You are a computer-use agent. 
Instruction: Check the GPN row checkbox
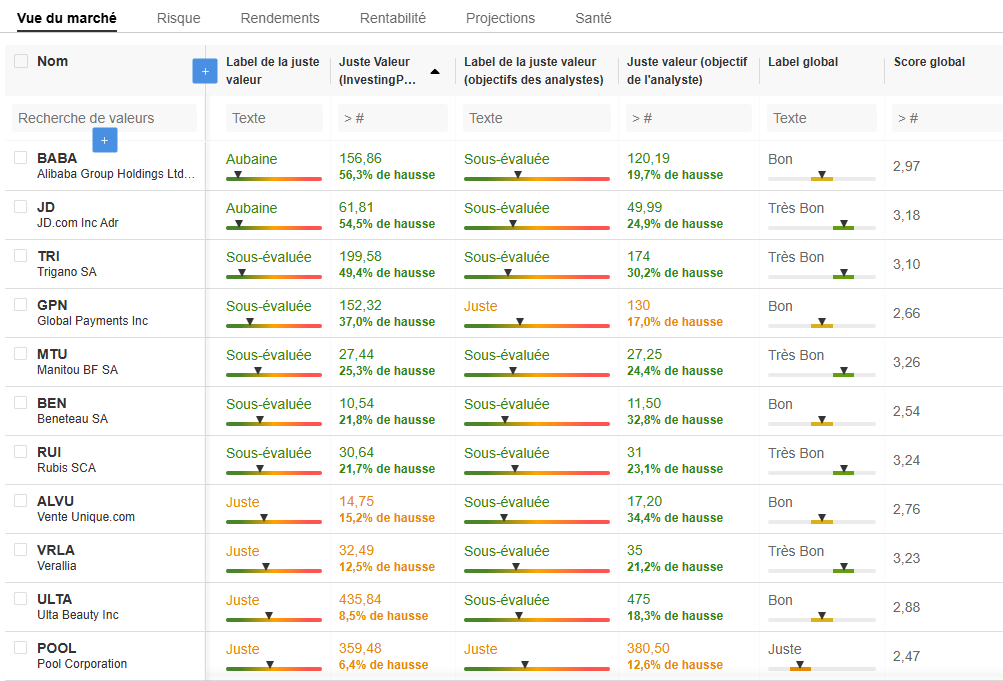[21, 304]
